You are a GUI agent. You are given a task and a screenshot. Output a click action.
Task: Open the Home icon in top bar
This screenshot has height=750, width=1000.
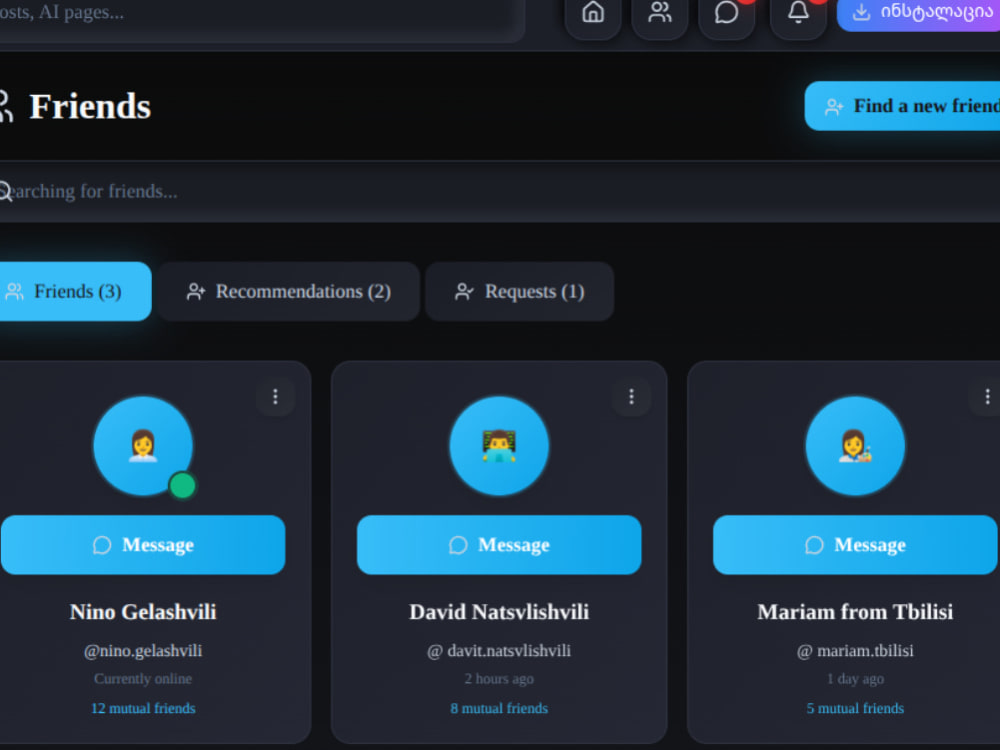click(592, 12)
